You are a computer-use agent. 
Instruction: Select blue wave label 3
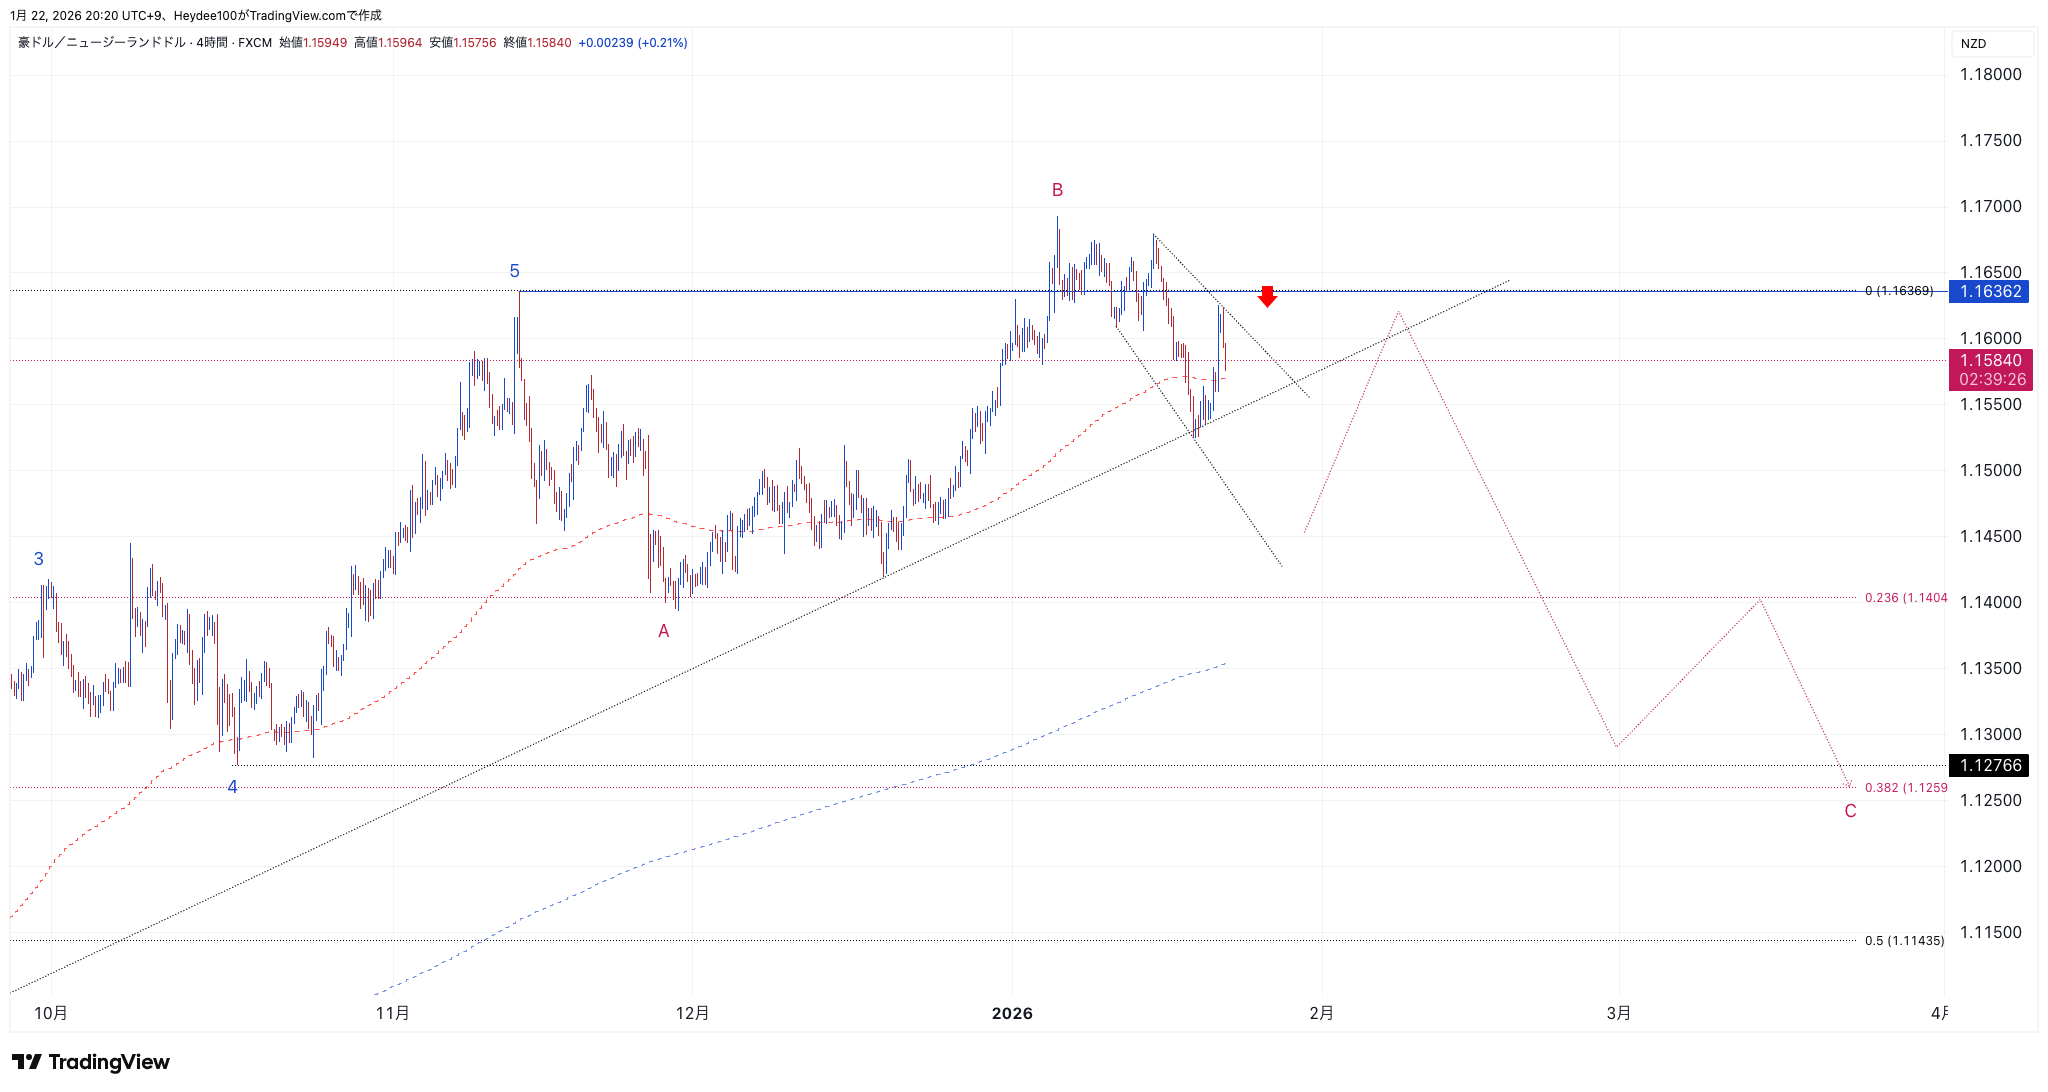tap(38, 559)
